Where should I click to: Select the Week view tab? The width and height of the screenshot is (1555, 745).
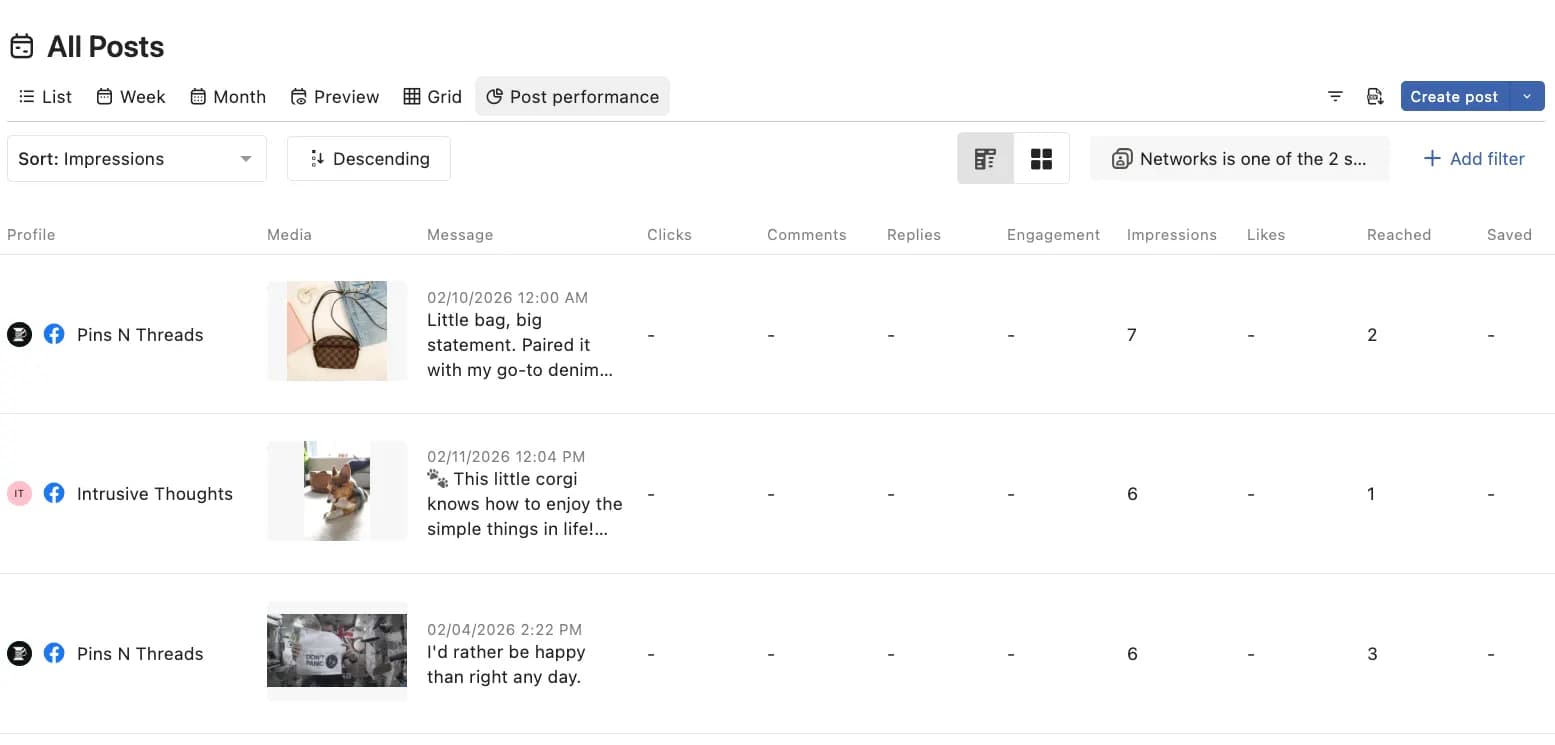click(131, 97)
